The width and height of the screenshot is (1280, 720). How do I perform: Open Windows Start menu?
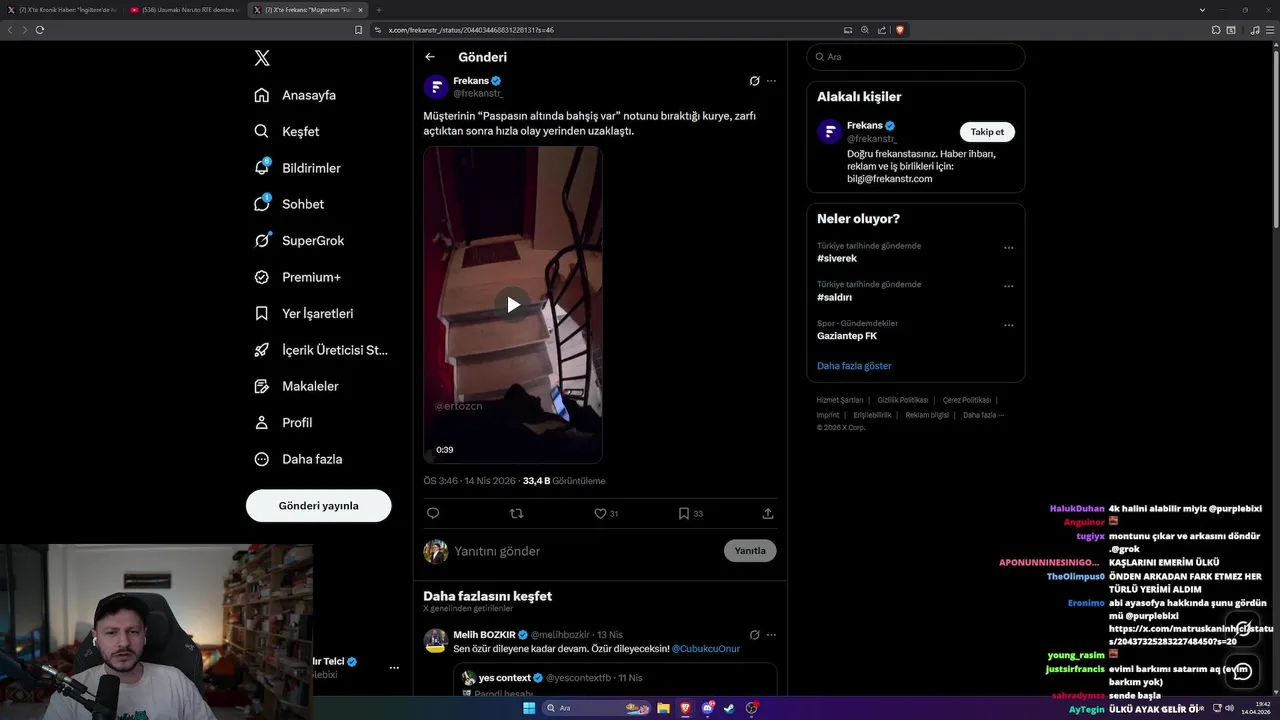point(529,708)
